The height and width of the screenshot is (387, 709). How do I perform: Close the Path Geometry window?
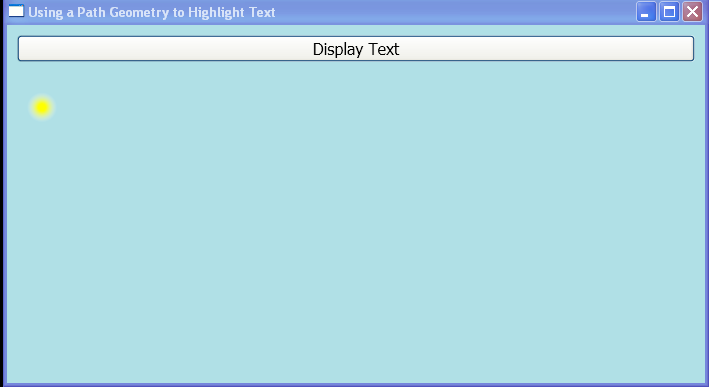pyautogui.click(x=692, y=12)
